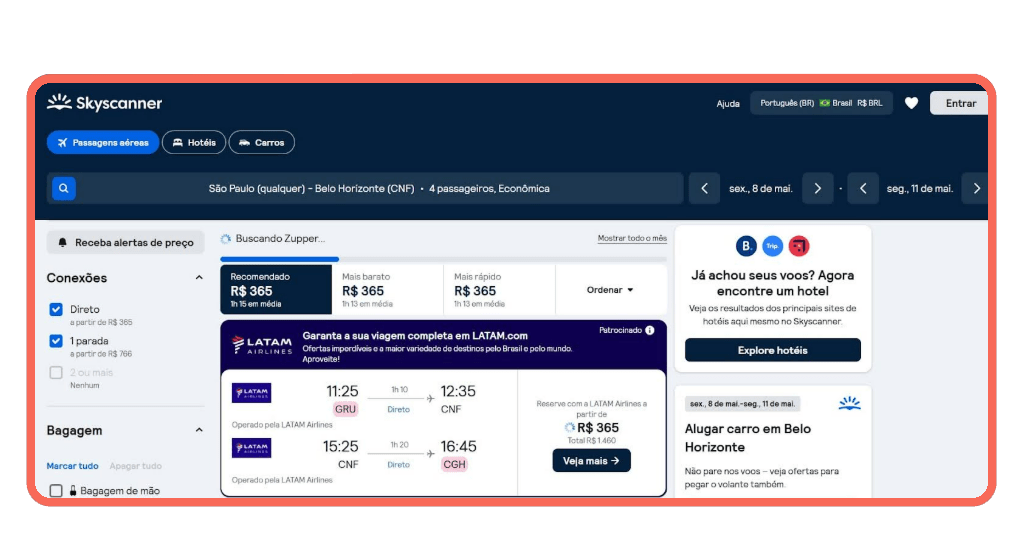The image size is (1024, 536).
Task: Click the Veja mais button
Action: (591, 460)
